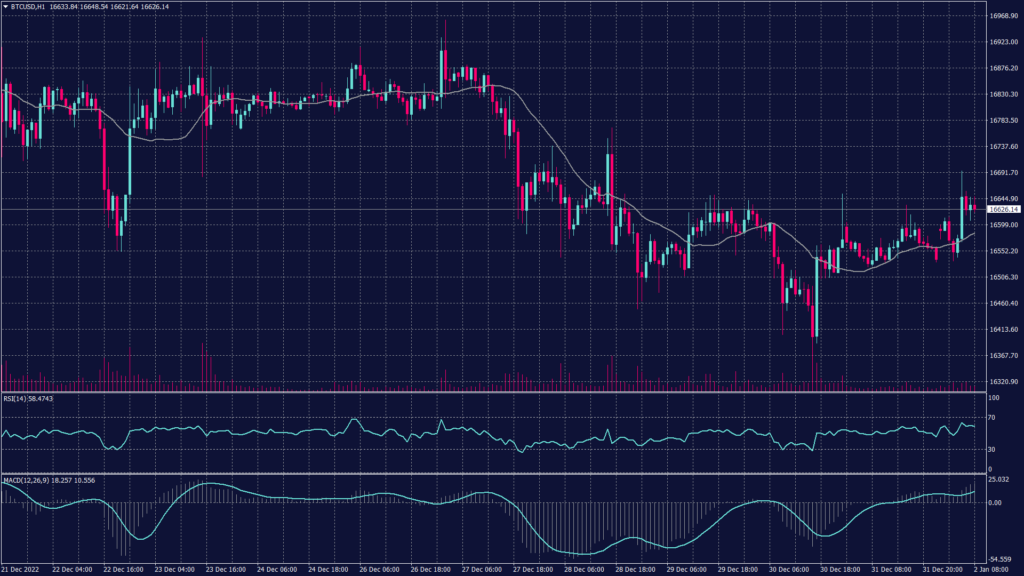This screenshot has width=1024, height=576.
Task: Click the 21 Dec 2022 date label
Action: pyautogui.click(x=22, y=569)
